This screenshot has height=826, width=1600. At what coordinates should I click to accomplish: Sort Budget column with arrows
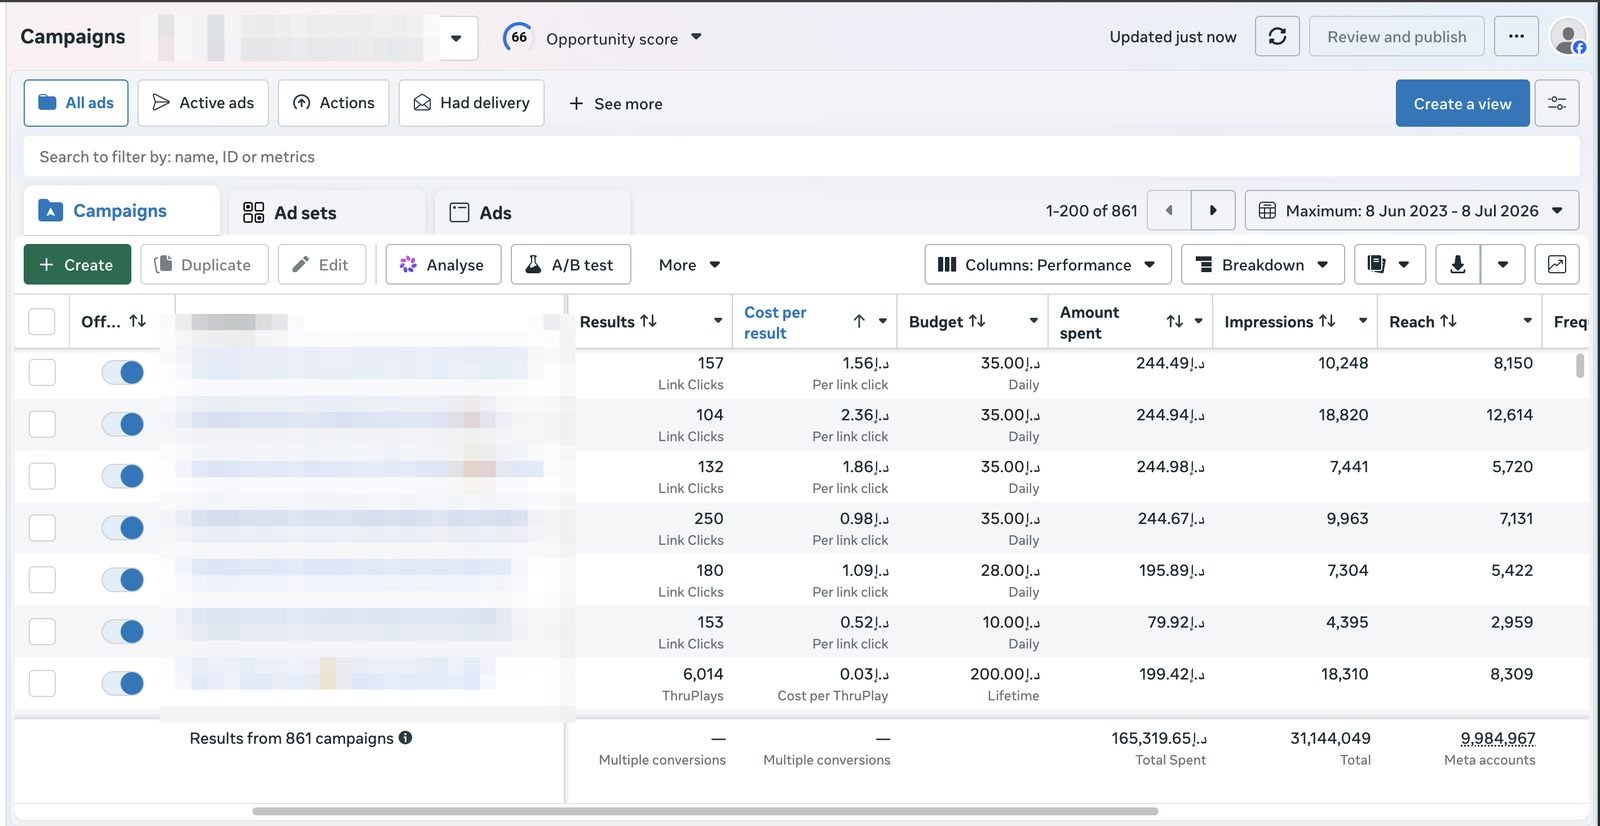click(x=977, y=321)
